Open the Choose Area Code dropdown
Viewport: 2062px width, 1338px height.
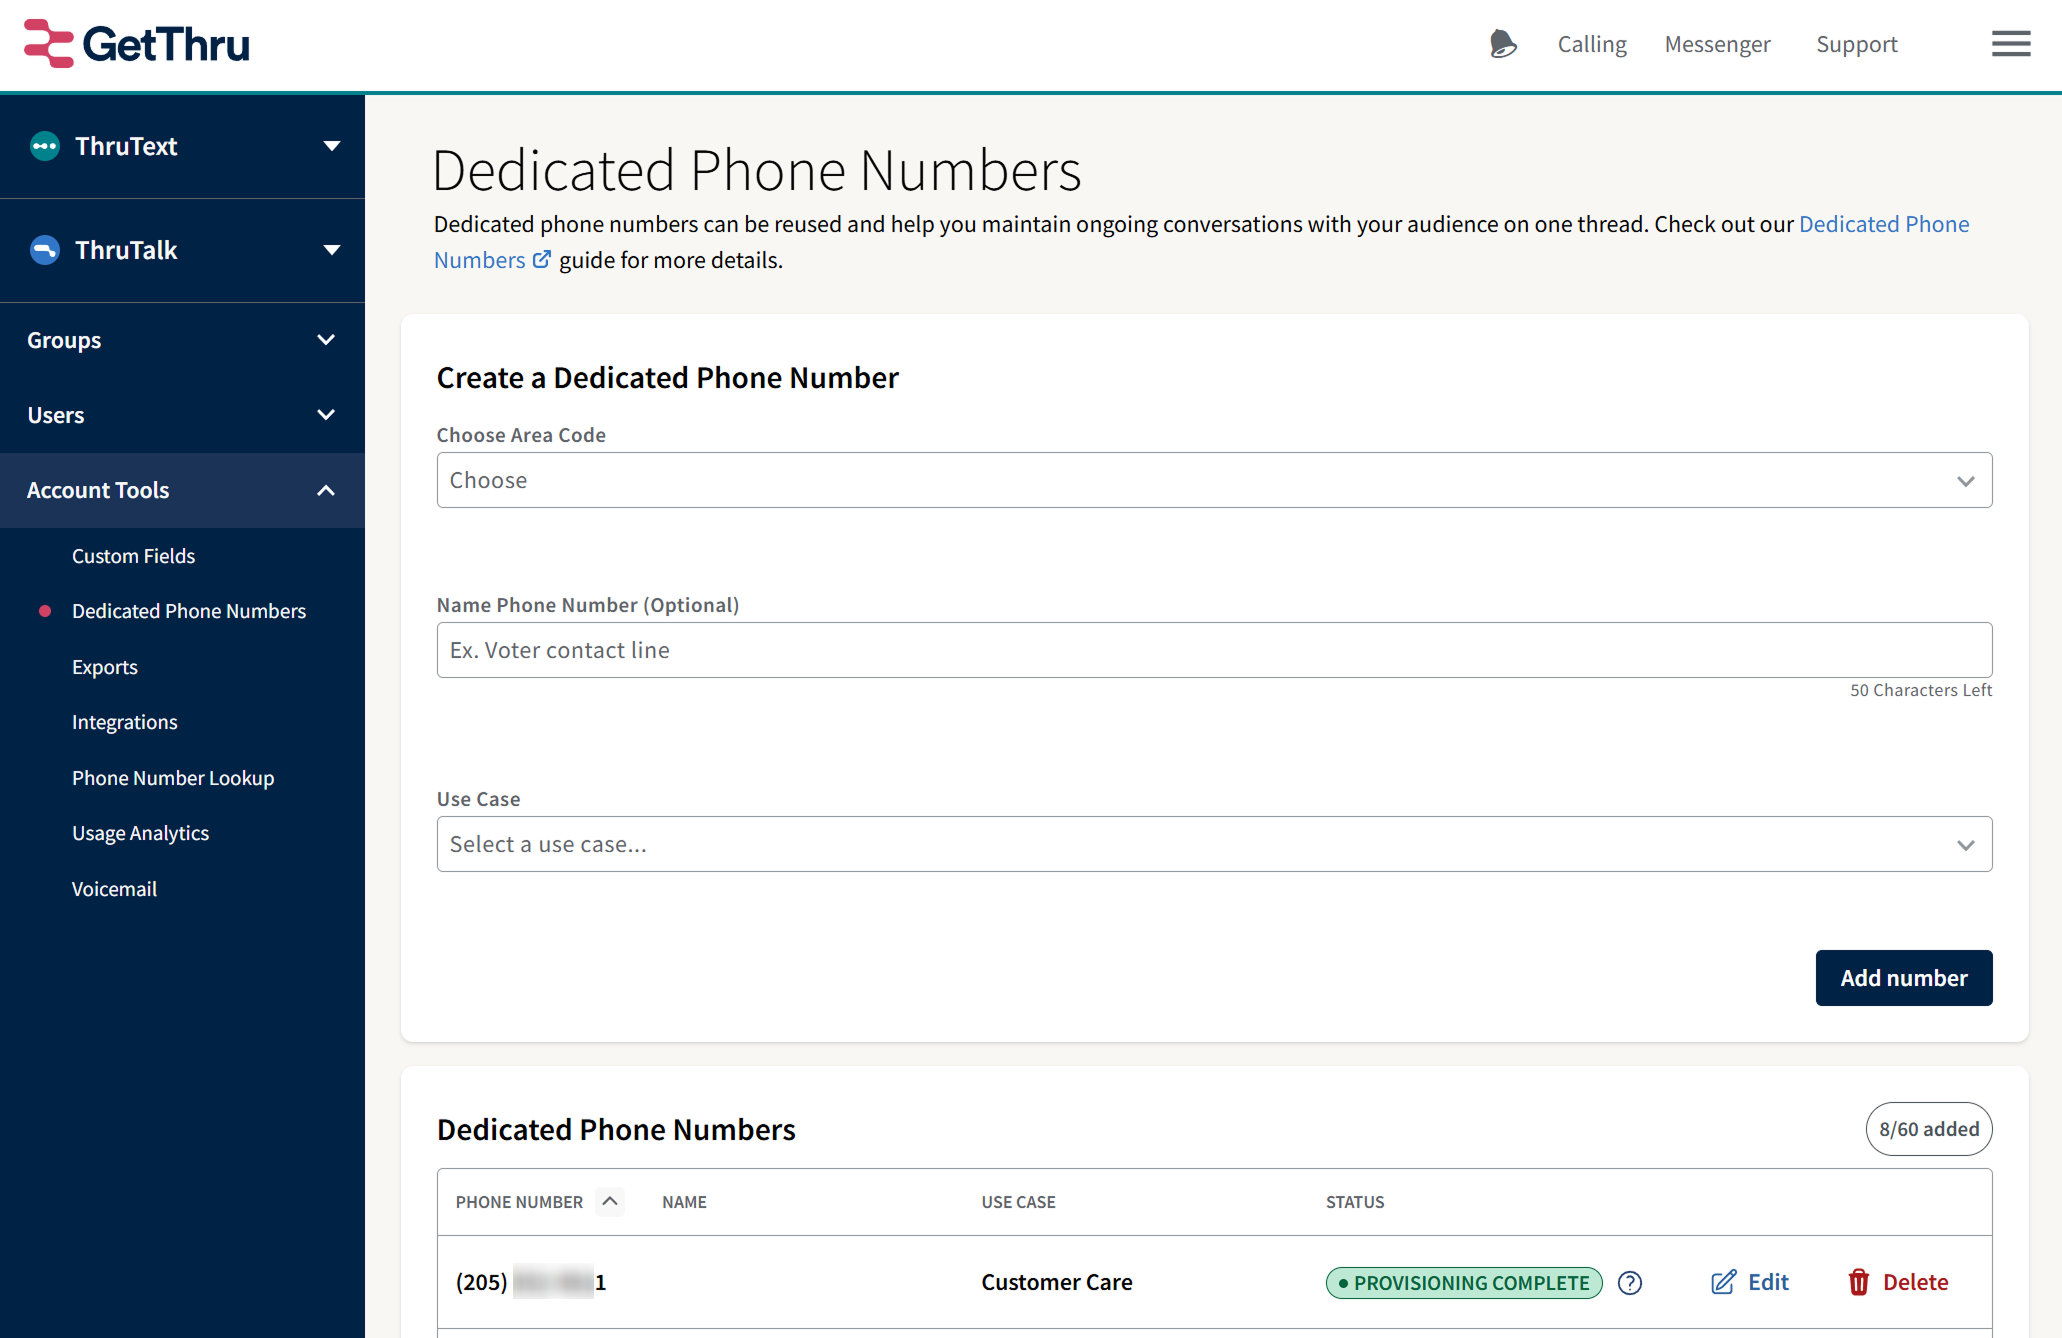(x=1214, y=480)
